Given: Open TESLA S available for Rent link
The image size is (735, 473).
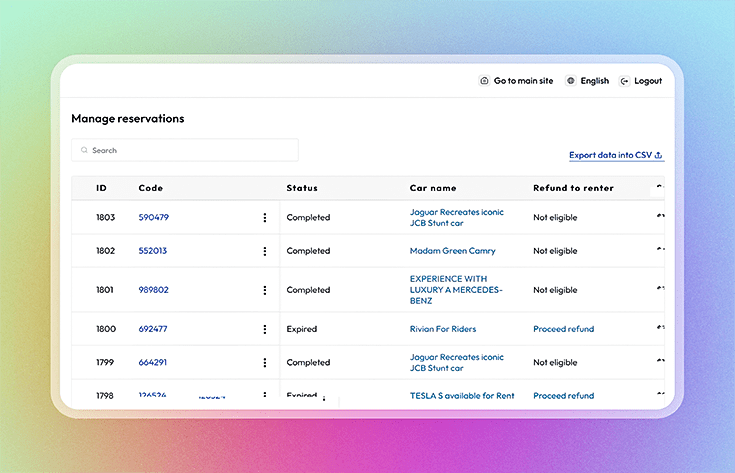Looking at the screenshot, I should (x=462, y=396).
